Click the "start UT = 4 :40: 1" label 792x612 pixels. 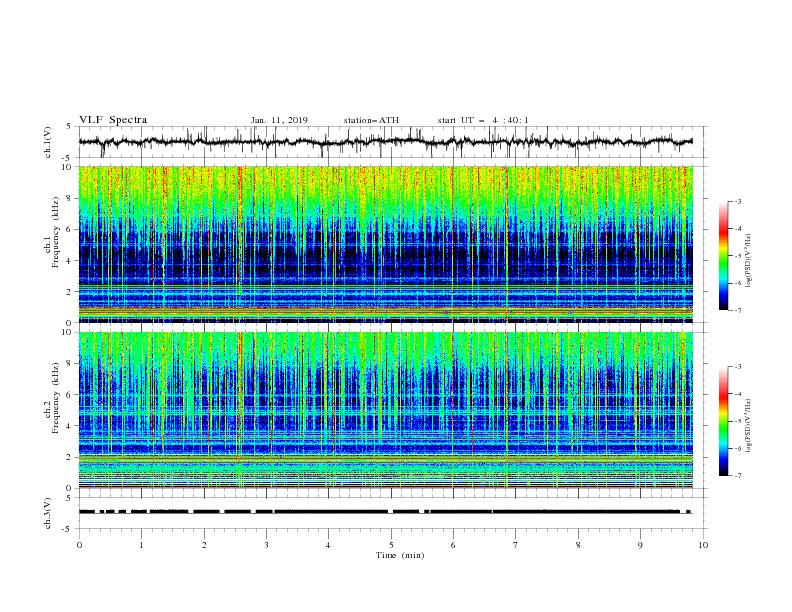[x=483, y=120]
